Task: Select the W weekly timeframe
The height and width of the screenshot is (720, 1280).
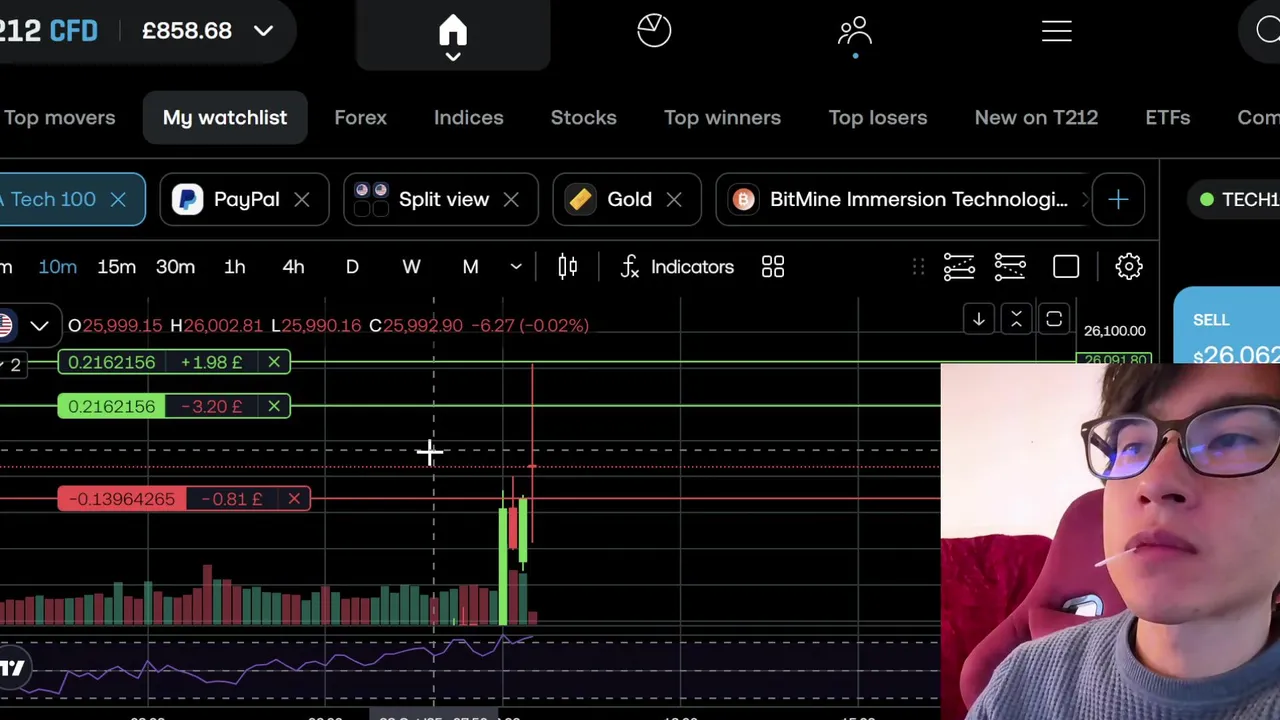Action: tap(411, 267)
